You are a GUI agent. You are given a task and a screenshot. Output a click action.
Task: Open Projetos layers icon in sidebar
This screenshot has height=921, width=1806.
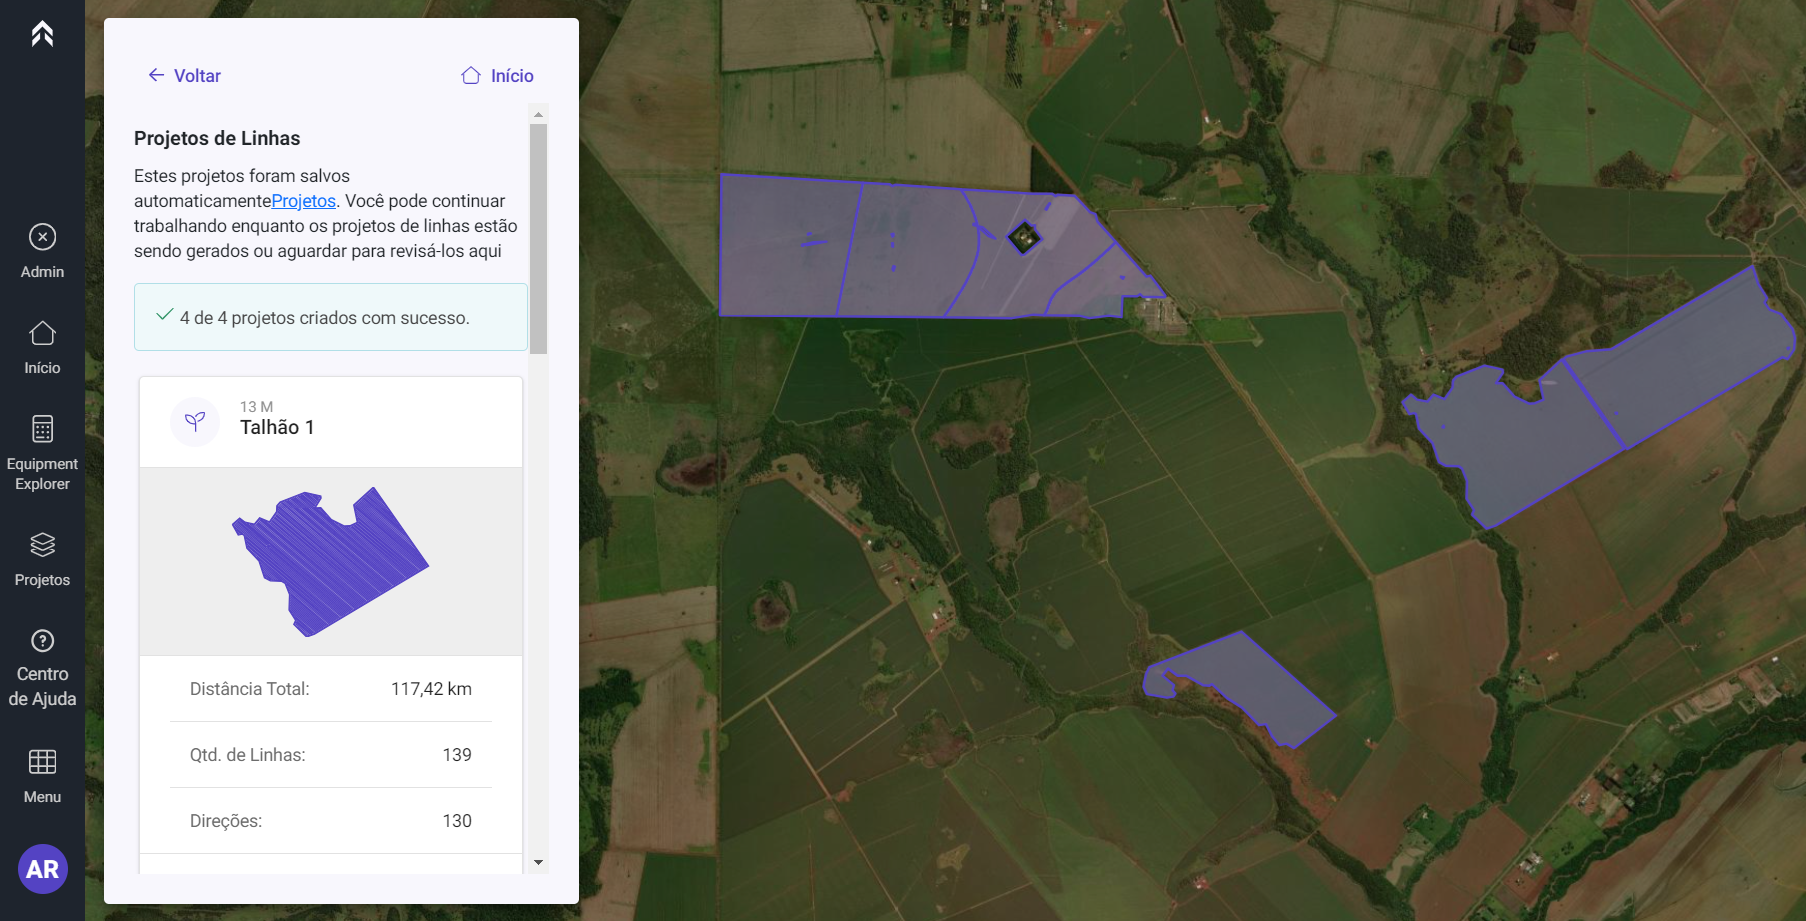pyautogui.click(x=42, y=558)
